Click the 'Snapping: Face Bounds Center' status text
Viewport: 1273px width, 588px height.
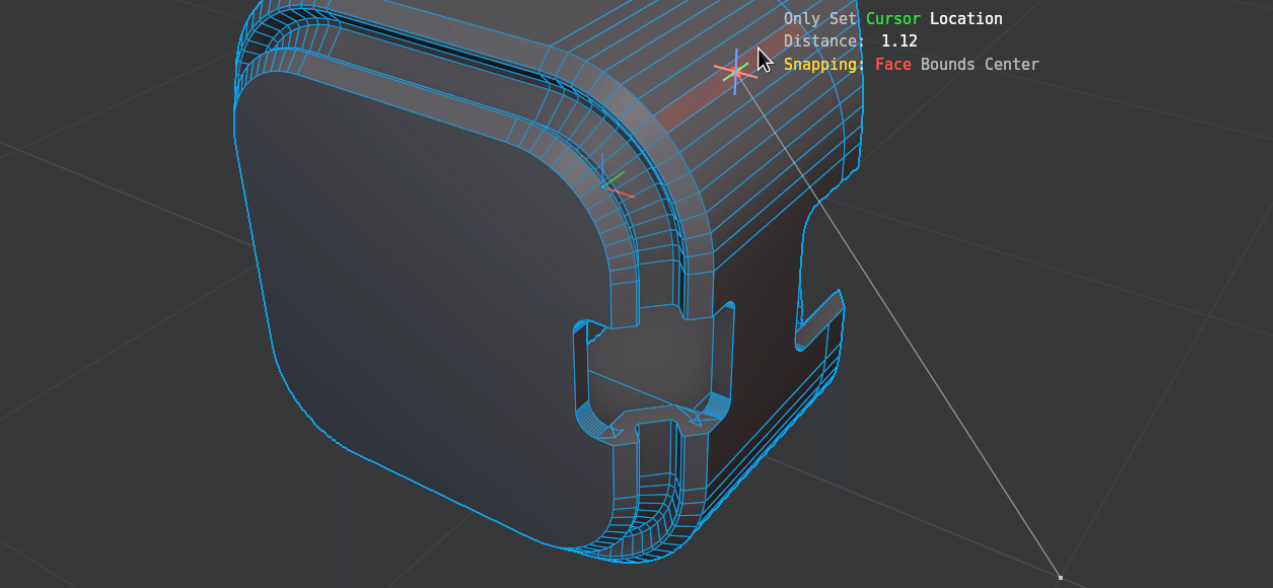[x=911, y=64]
